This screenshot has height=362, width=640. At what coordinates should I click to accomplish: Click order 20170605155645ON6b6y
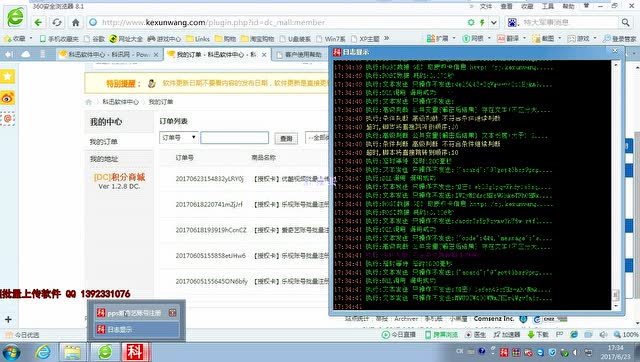click(x=211, y=281)
